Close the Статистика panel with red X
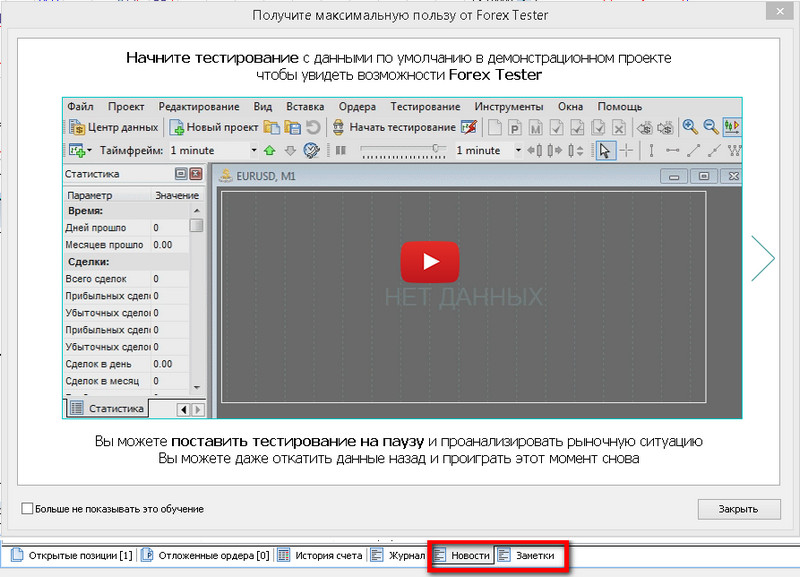800x577 pixels. click(x=195, y=174)
